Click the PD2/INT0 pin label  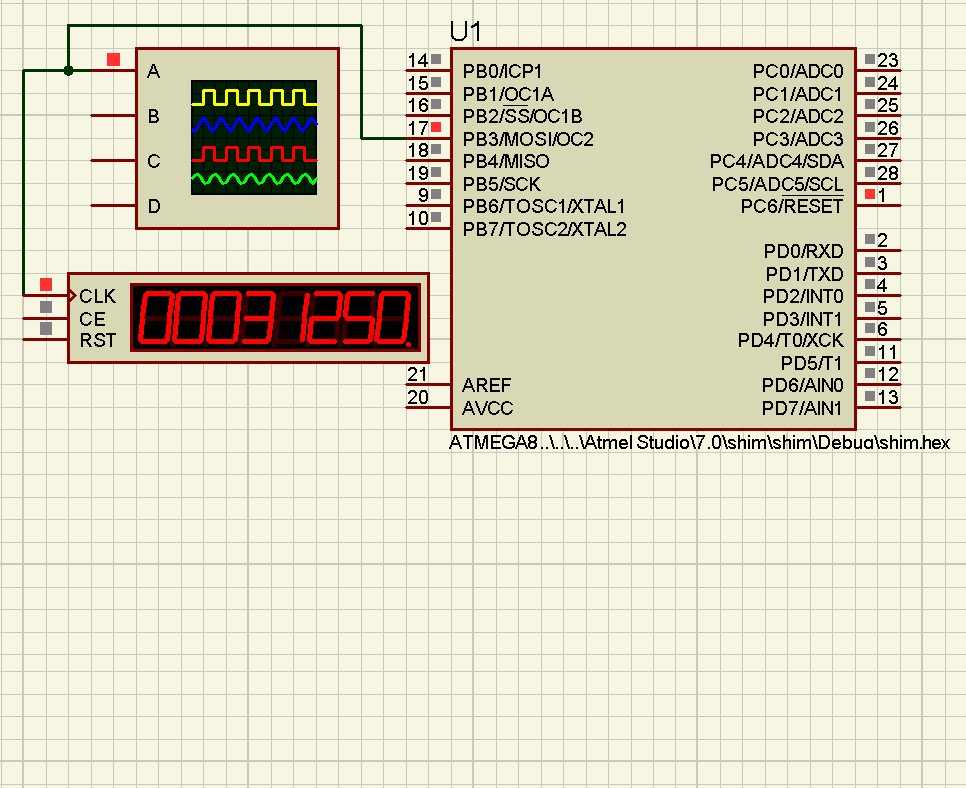[x=803, y=296]
